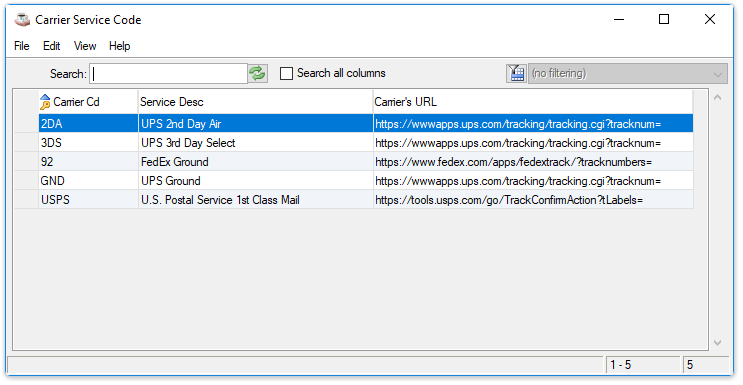Open the (no filtering) dropdown

(628, 73)
